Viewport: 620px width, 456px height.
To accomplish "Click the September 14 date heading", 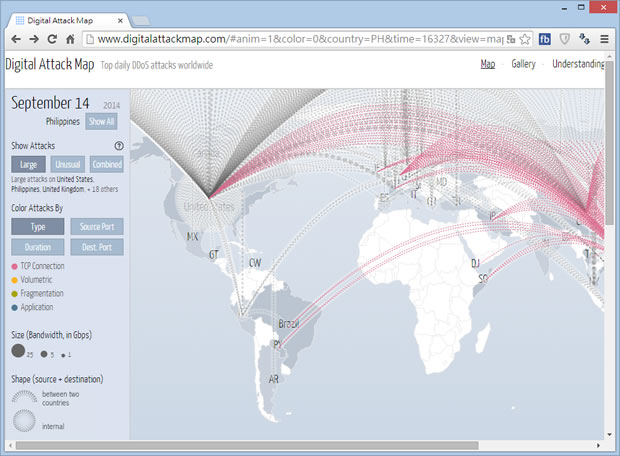I will 50,103.
